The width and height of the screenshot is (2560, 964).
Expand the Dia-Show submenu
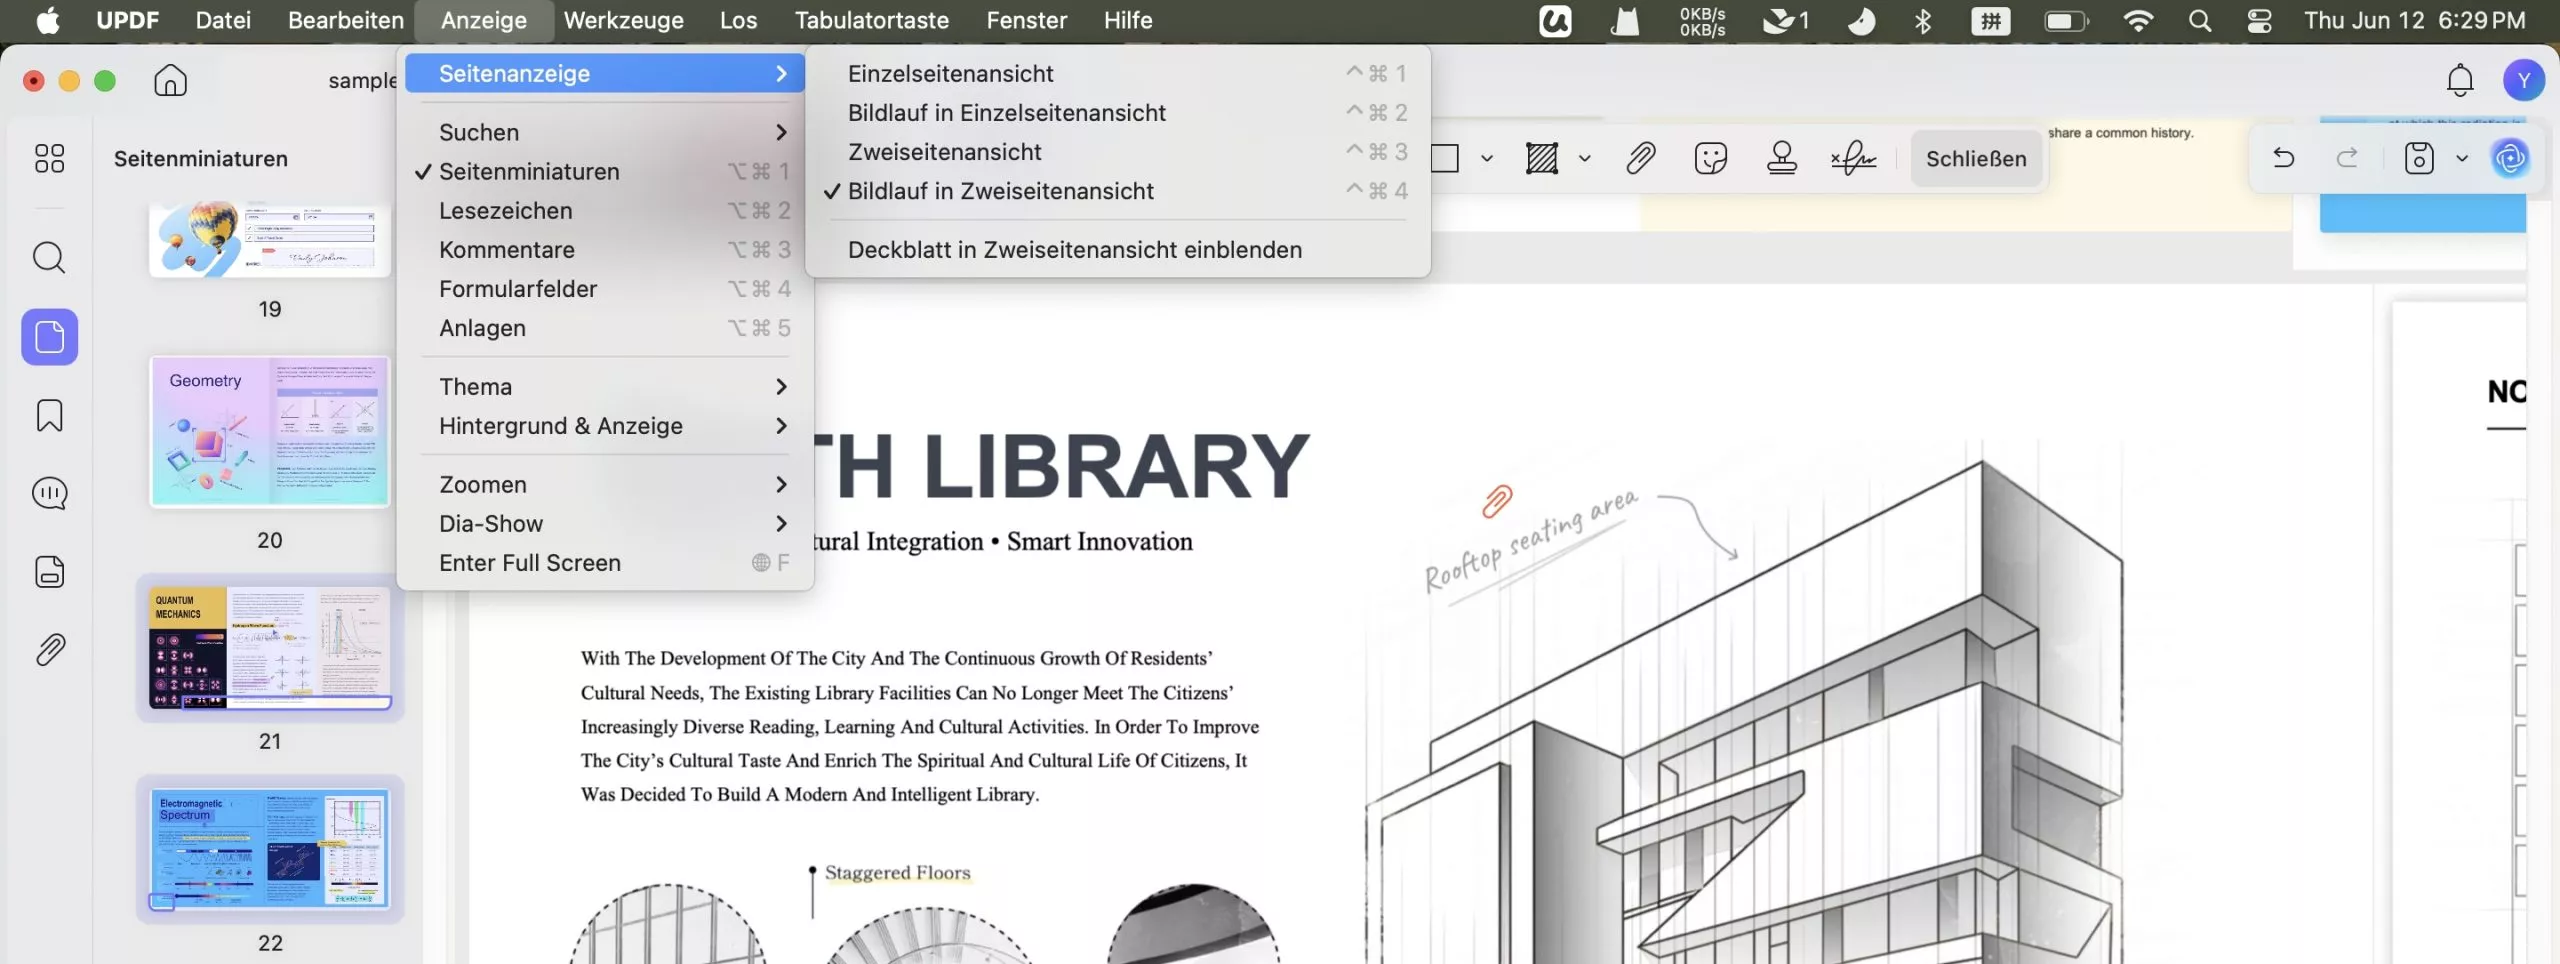coord(605,524)
